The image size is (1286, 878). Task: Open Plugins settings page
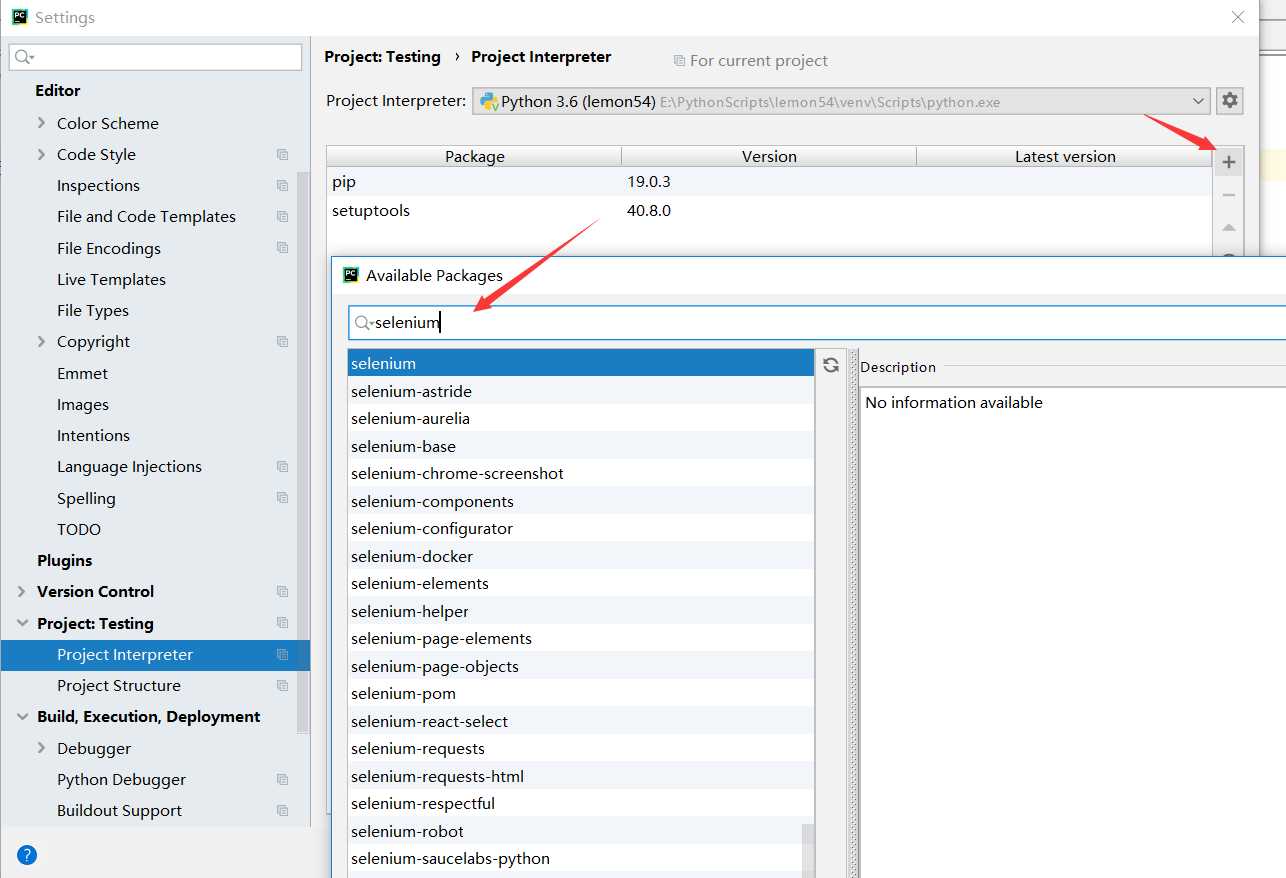pos(65,561)
